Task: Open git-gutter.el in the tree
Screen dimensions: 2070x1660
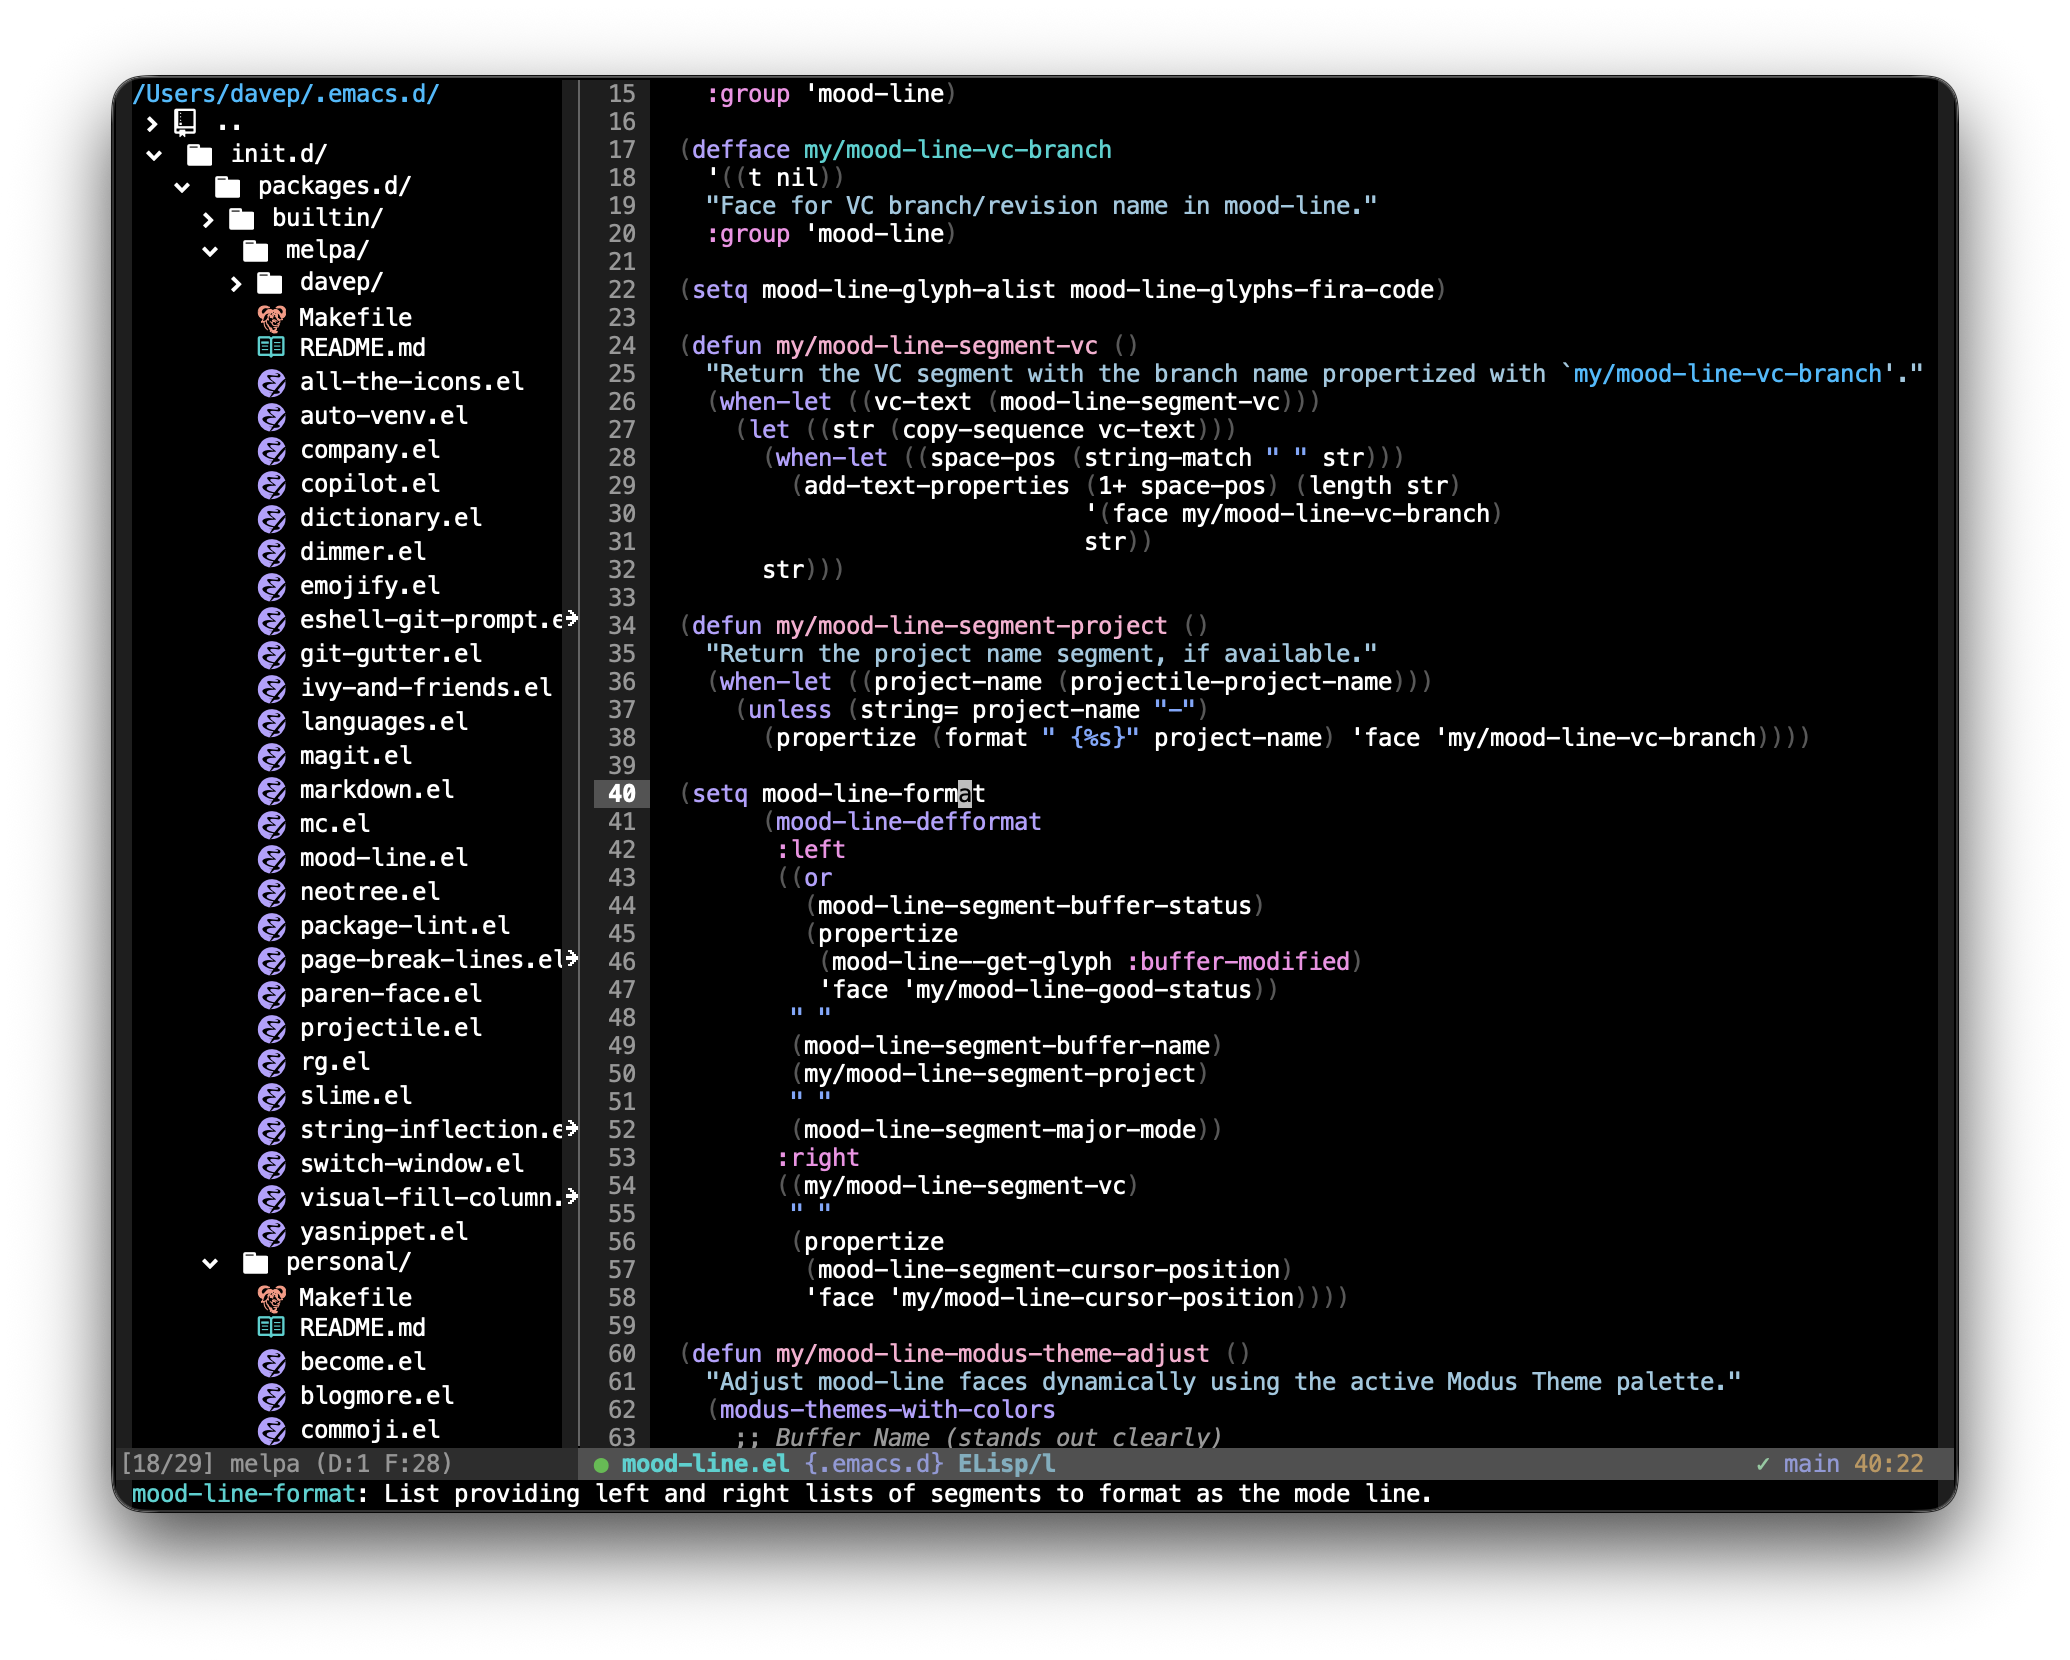Action: point(391,654)
